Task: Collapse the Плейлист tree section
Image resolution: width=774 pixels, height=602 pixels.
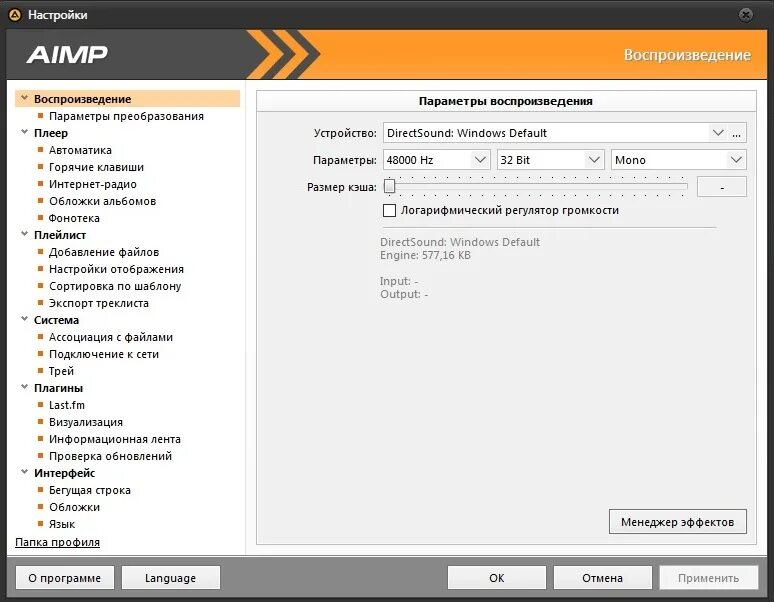Action: 24,234
